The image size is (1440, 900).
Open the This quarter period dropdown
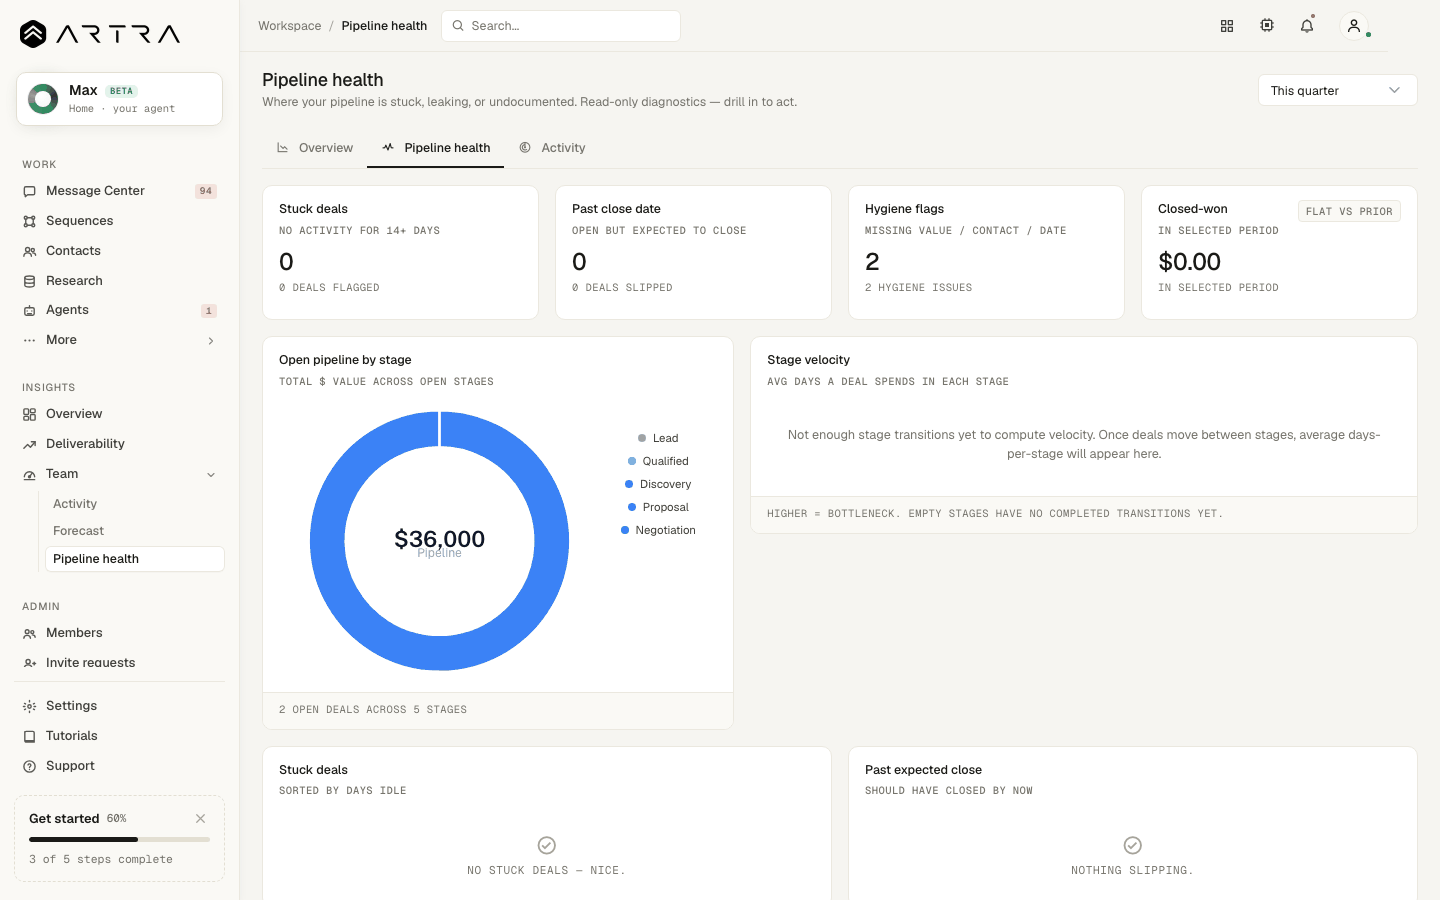pyautogui.click(x=1337, y=90)
